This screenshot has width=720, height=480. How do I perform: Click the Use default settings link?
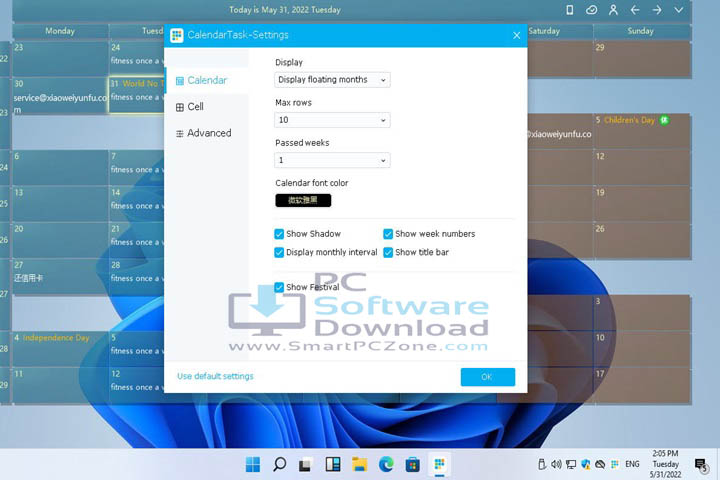(x=215, y=376)
